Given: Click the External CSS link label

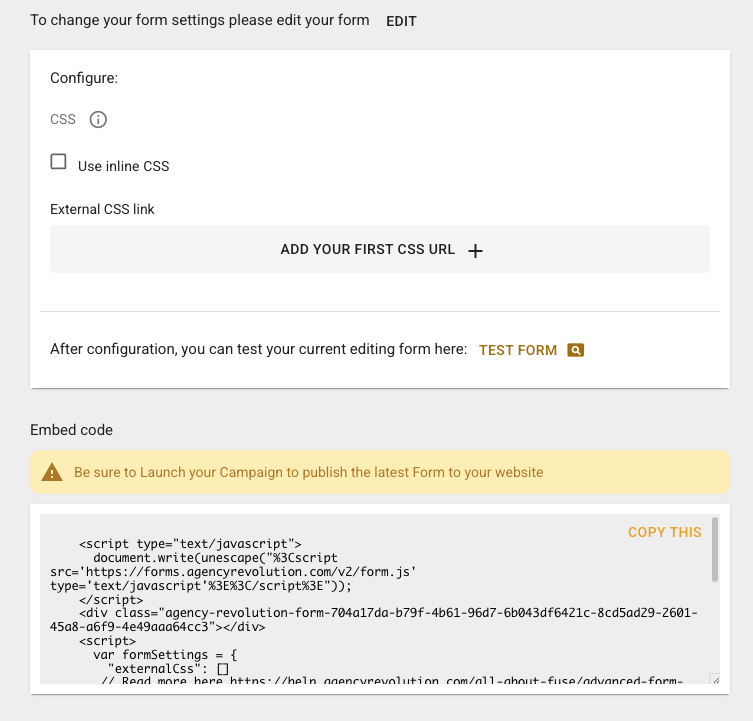Looking at the screenshot, I should point(102,209).
